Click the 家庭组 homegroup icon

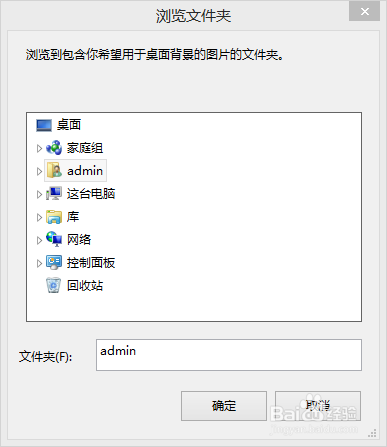tap(54, 148)
